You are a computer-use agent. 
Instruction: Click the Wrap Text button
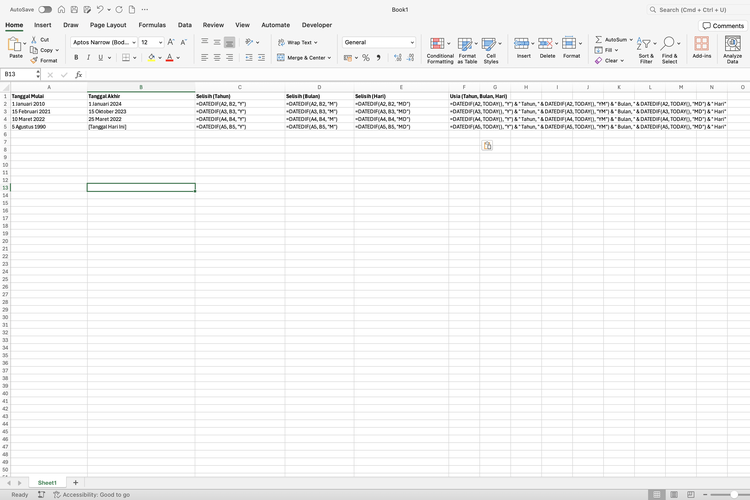click(297, 42)
